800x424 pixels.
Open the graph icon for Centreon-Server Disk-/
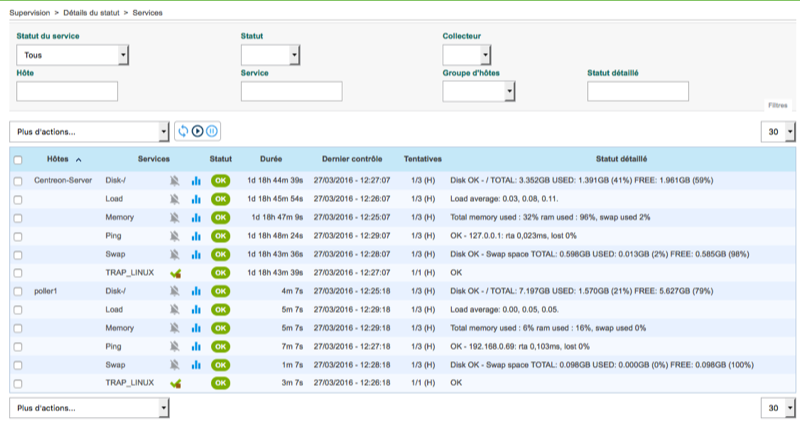tap(196, 181)
